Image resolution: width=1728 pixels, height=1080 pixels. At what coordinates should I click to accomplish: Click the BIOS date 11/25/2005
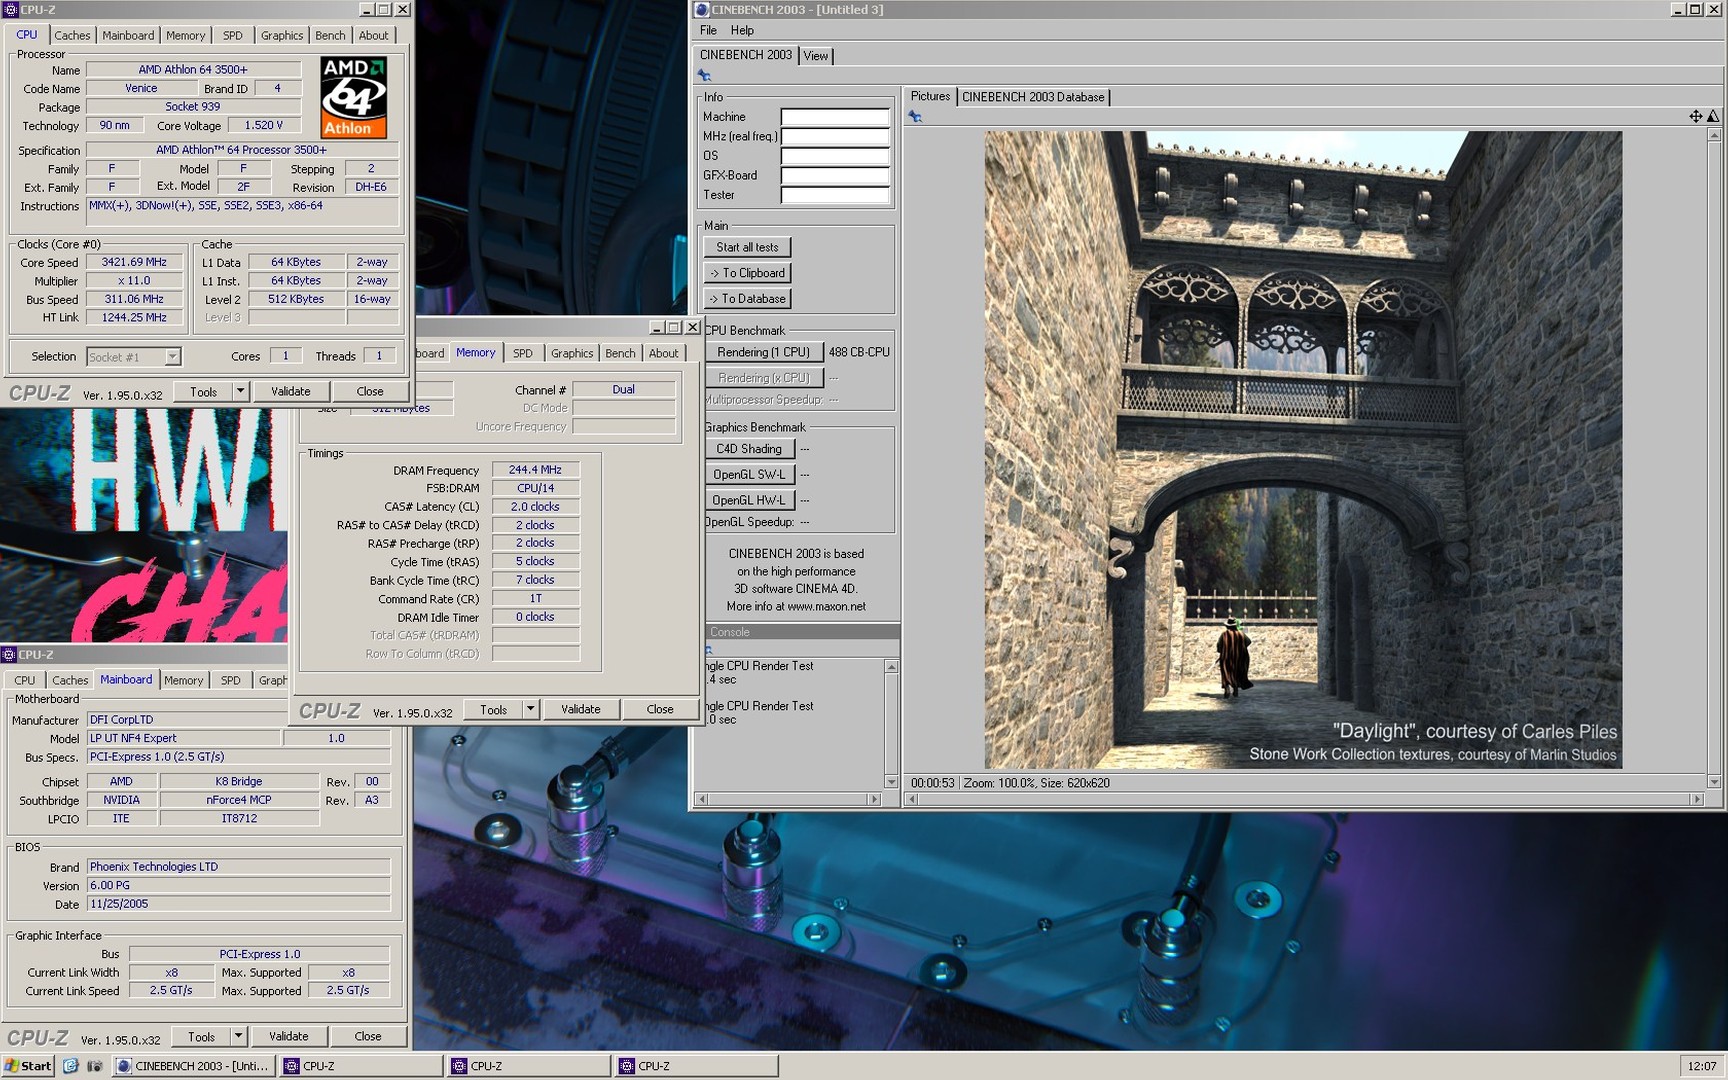(238, 904)
